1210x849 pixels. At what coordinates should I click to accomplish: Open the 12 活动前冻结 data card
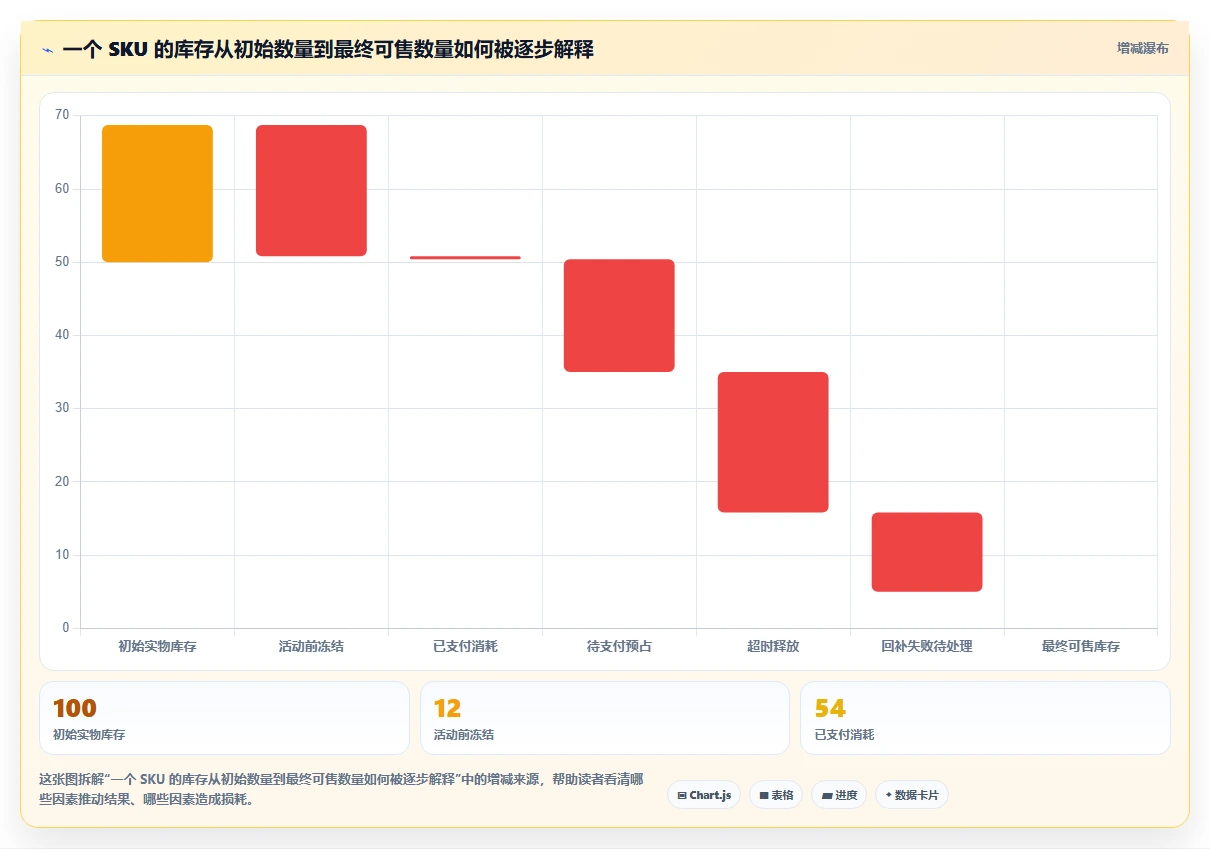pos(605,718)
